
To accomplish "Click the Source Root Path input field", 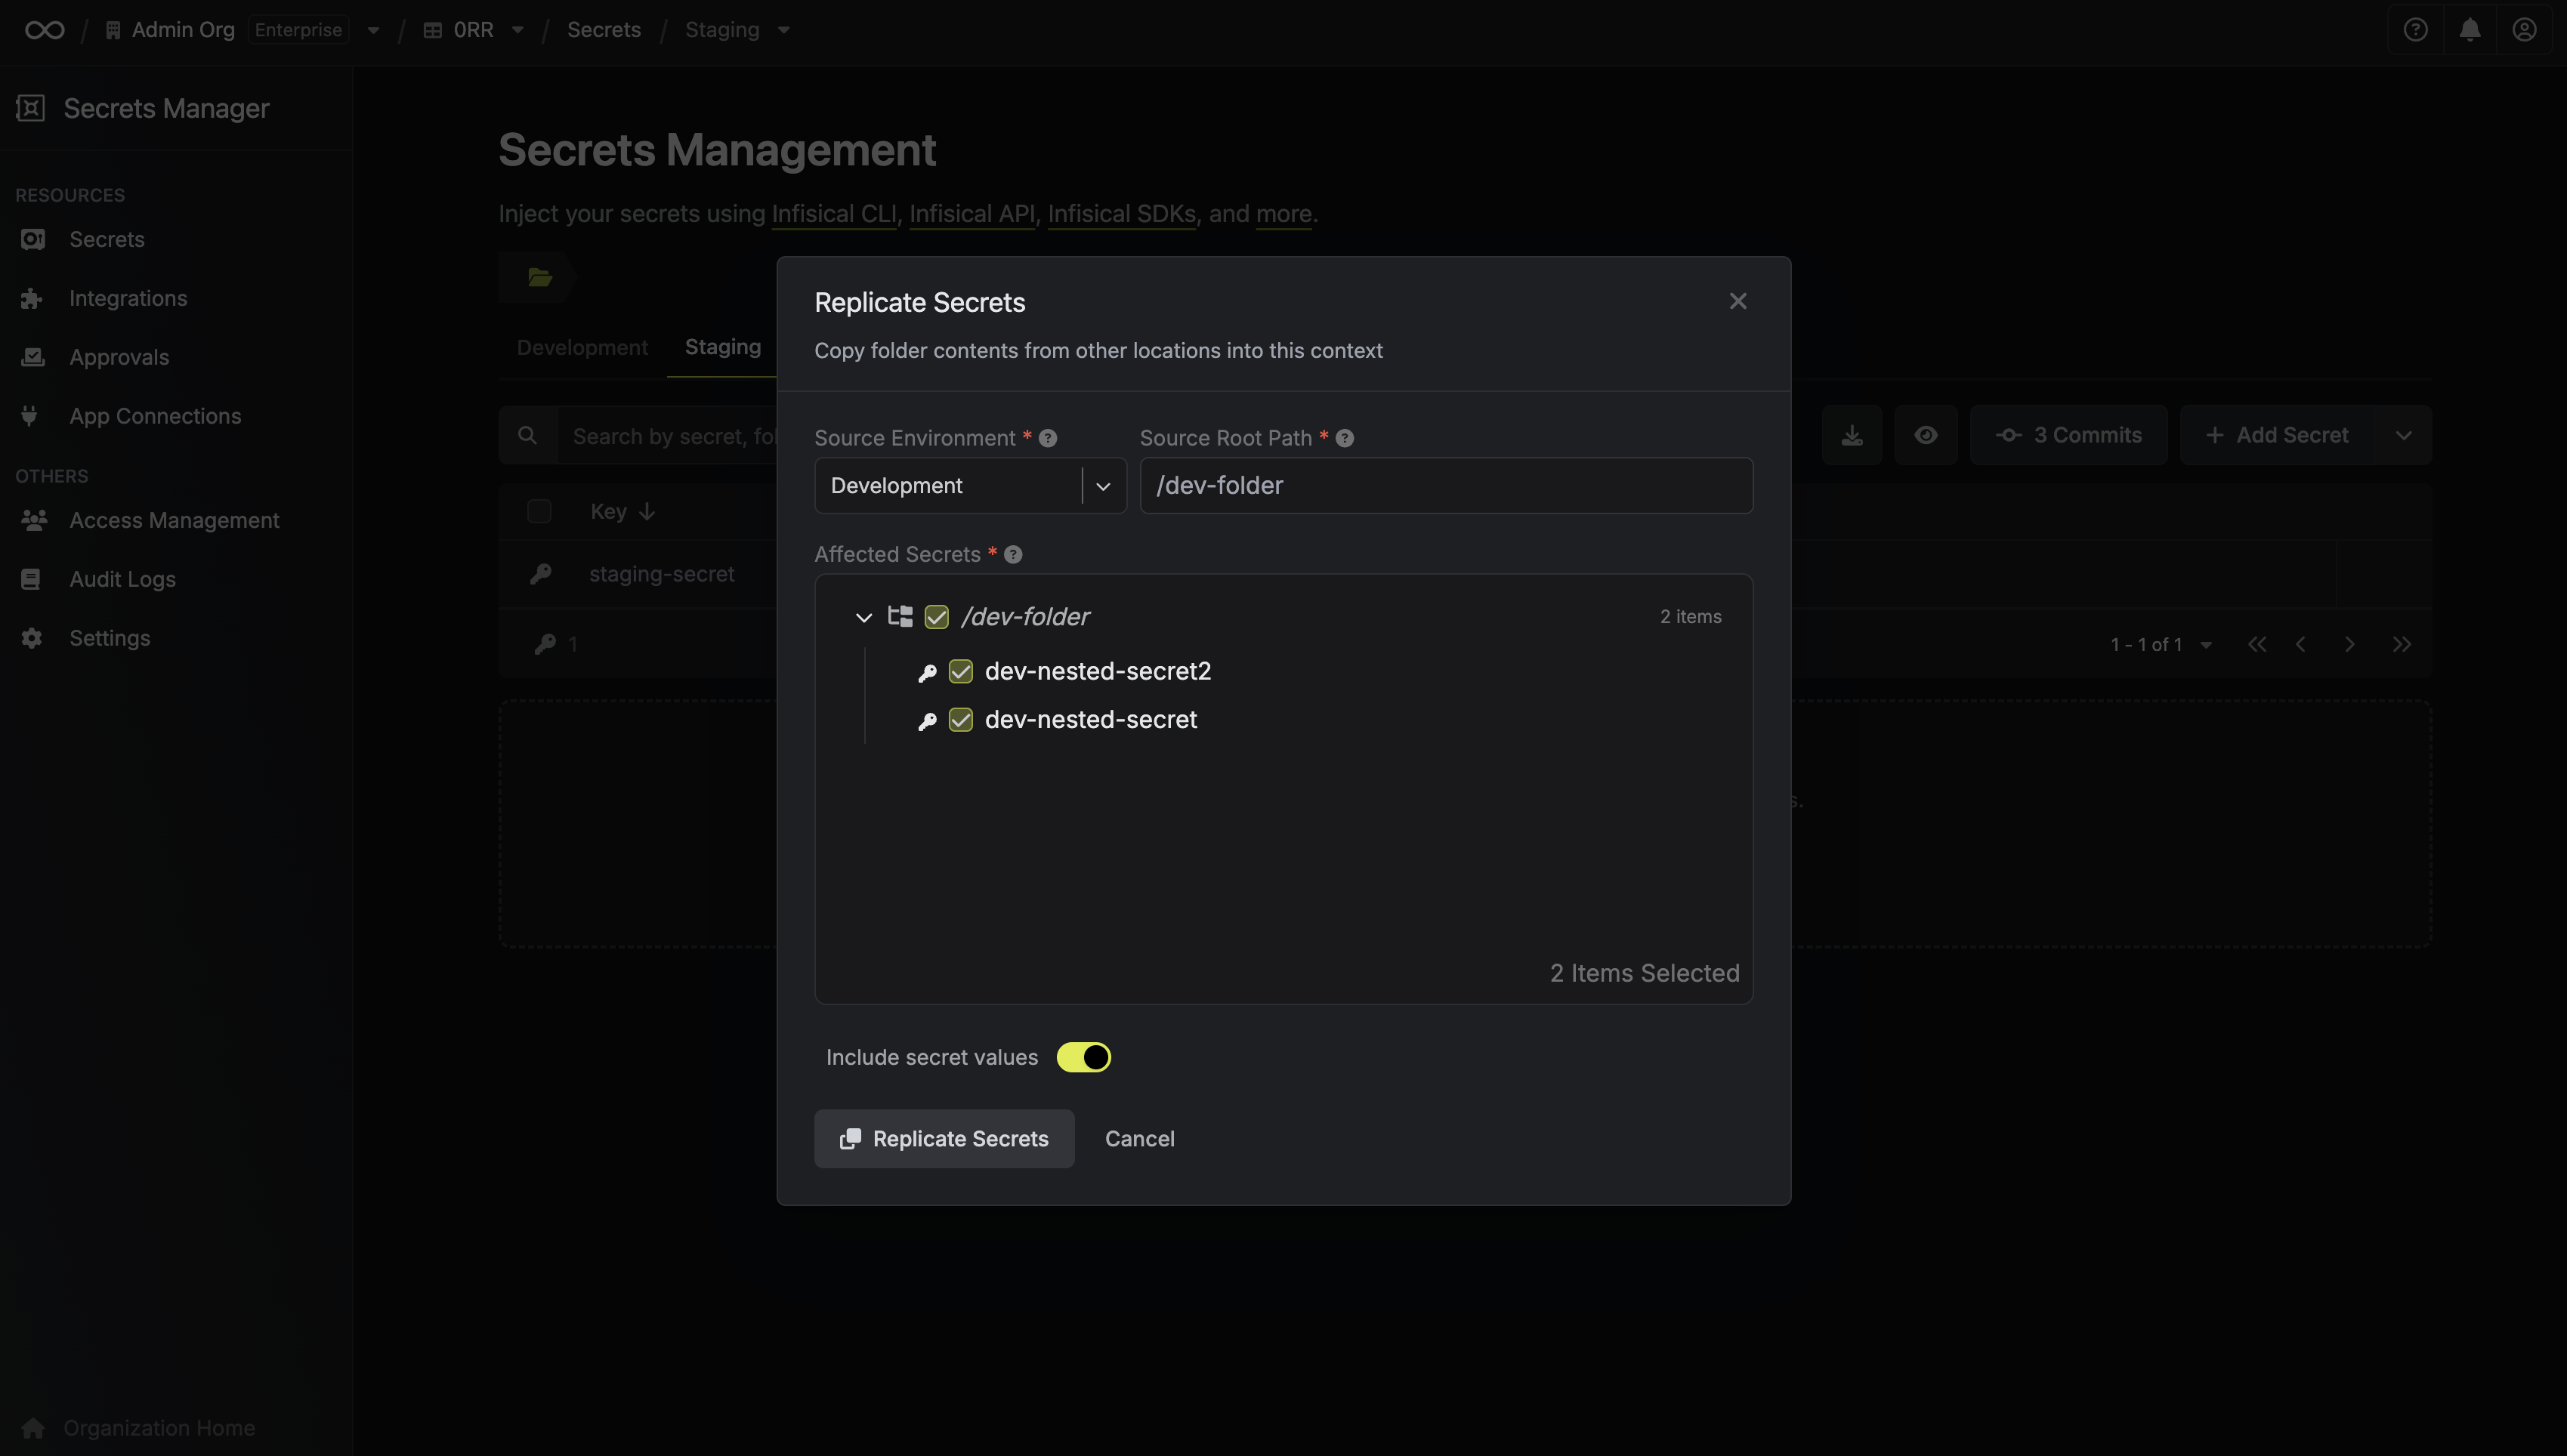I will [x=1446, y=485].
